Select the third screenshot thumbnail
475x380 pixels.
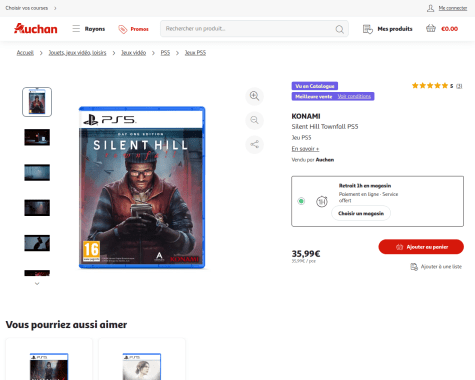point(37,173)
